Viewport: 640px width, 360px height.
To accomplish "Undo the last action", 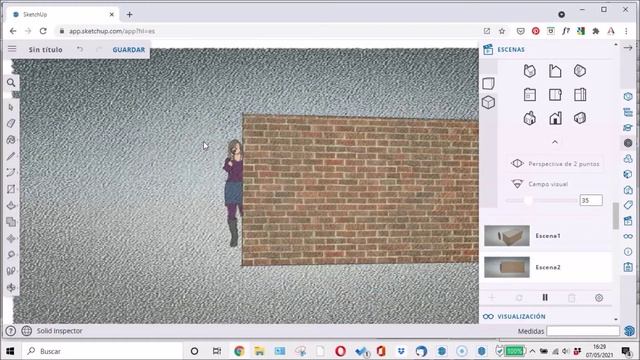I will pos(80,49).
